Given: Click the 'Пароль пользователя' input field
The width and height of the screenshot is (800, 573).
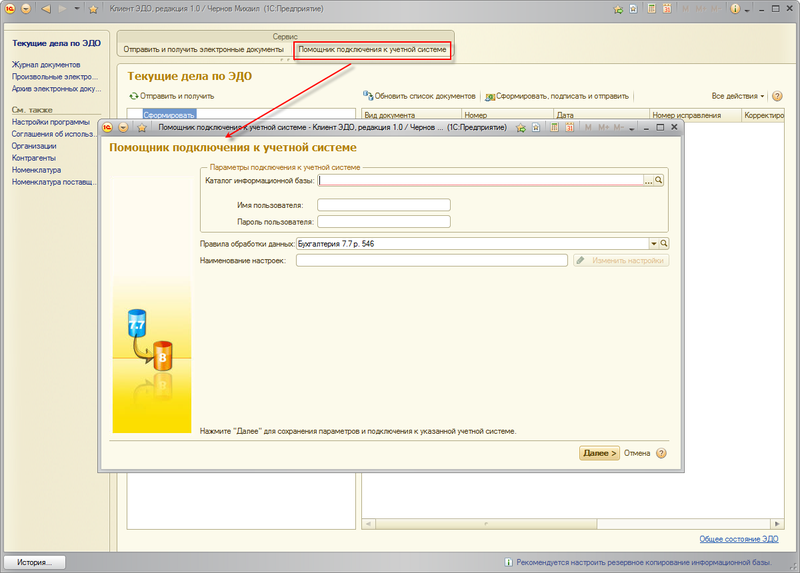Looking at the screenshot, I should 384,222.
